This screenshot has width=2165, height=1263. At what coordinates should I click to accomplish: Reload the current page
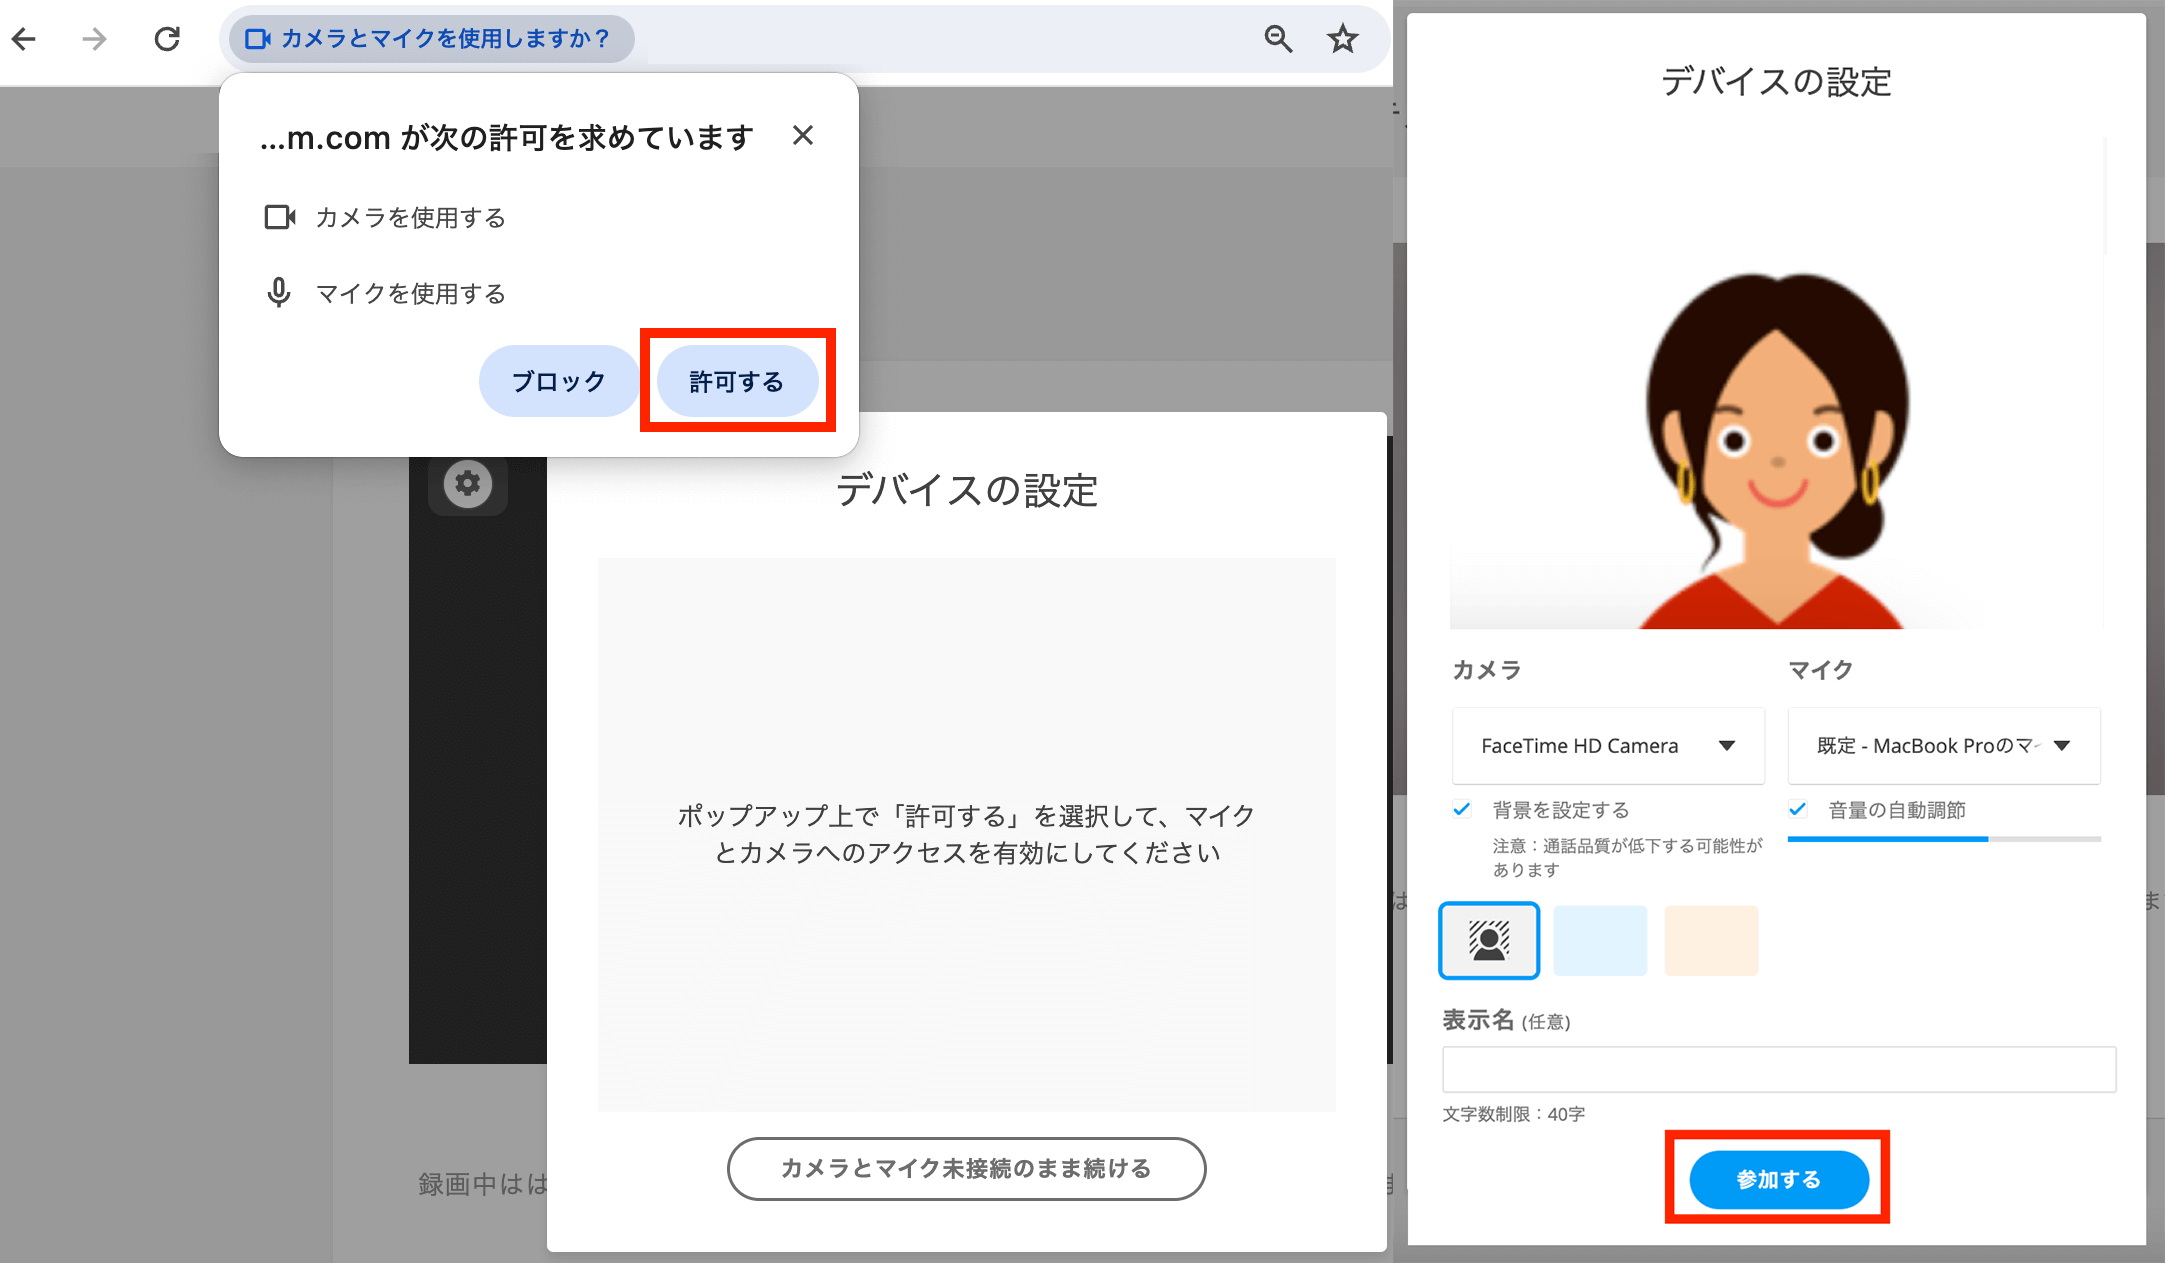(166, 39)
